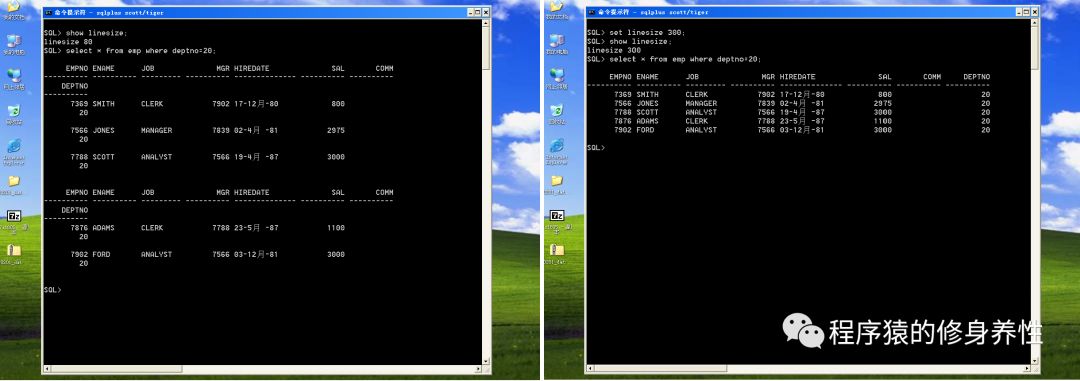The image size is (1080, 381).
Task: Open My Computer icon beside linesize 80 window
Action: (x=14, y=40)
